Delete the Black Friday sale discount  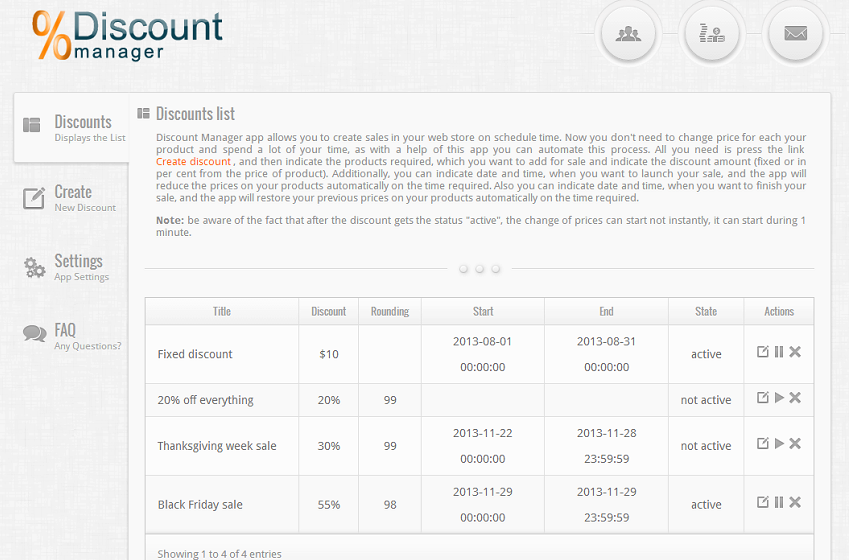[795, 502]
